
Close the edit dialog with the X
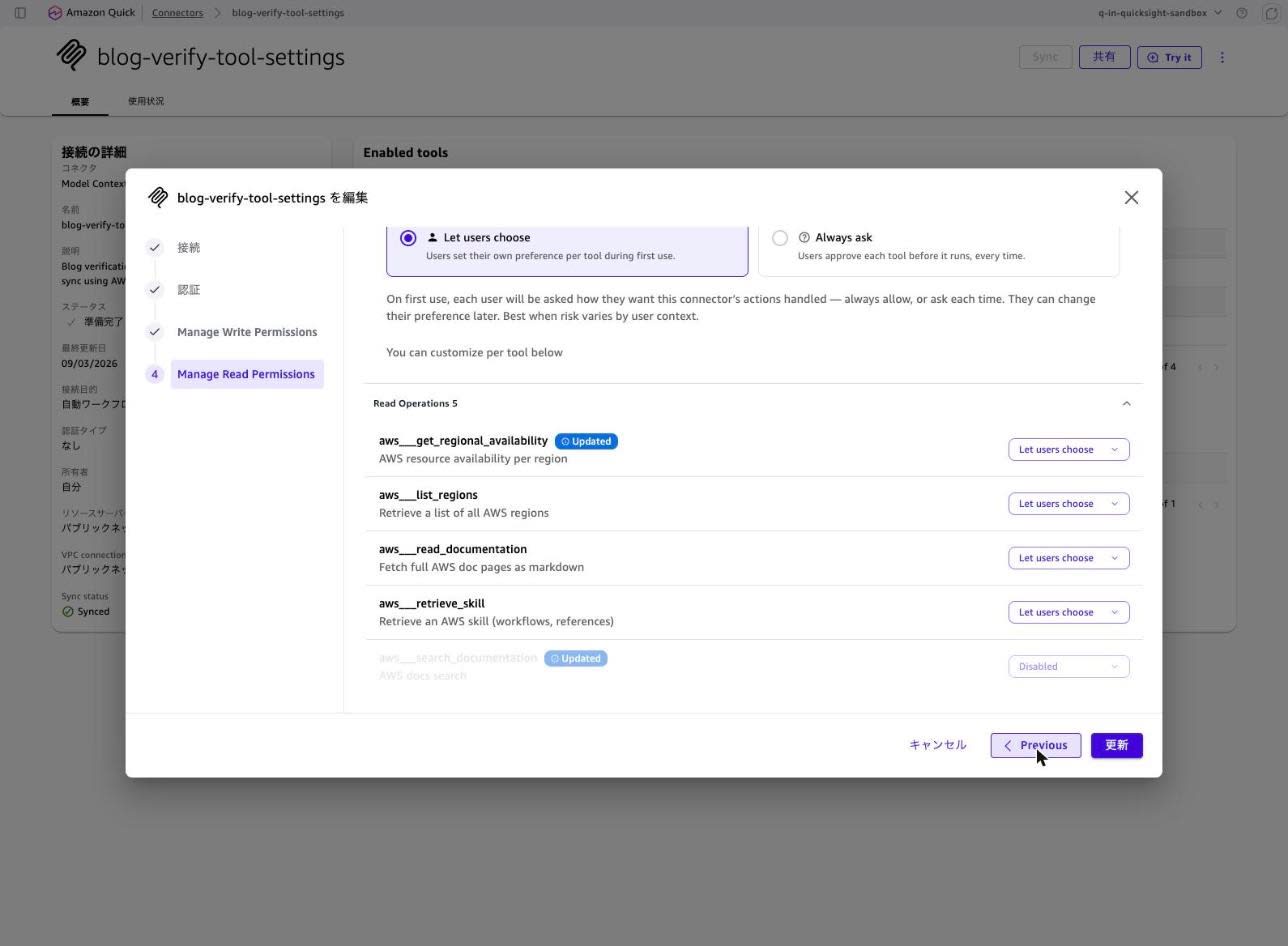pos(1131,198)
